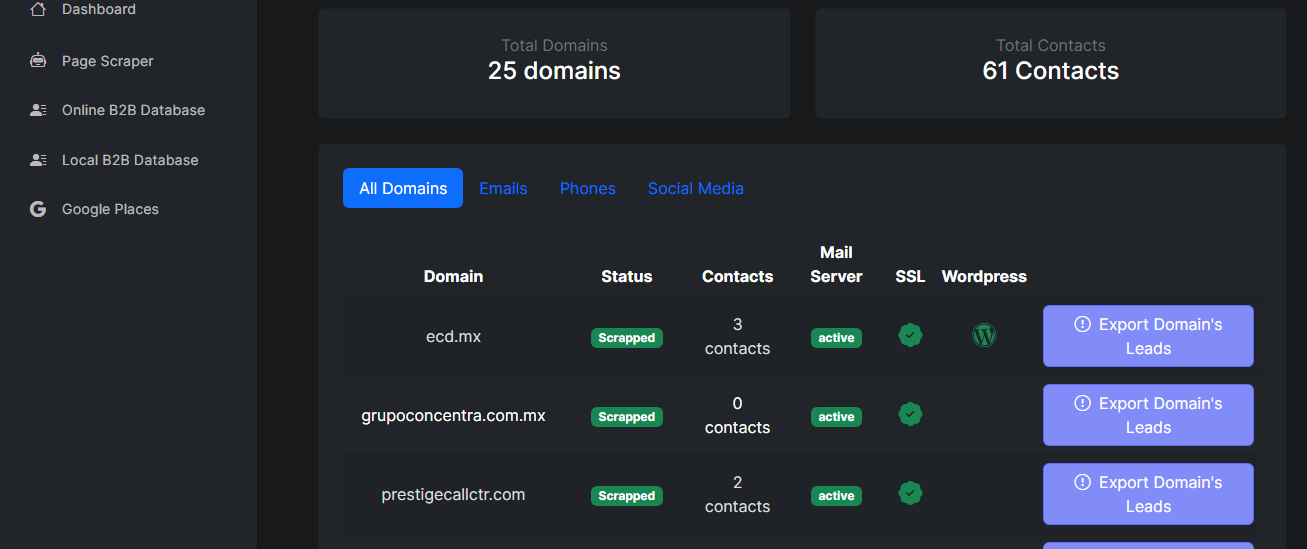Export leads for prestigecallctr.com
1307x549 pixels.
pyautogui.click(x=1147, y=494)
